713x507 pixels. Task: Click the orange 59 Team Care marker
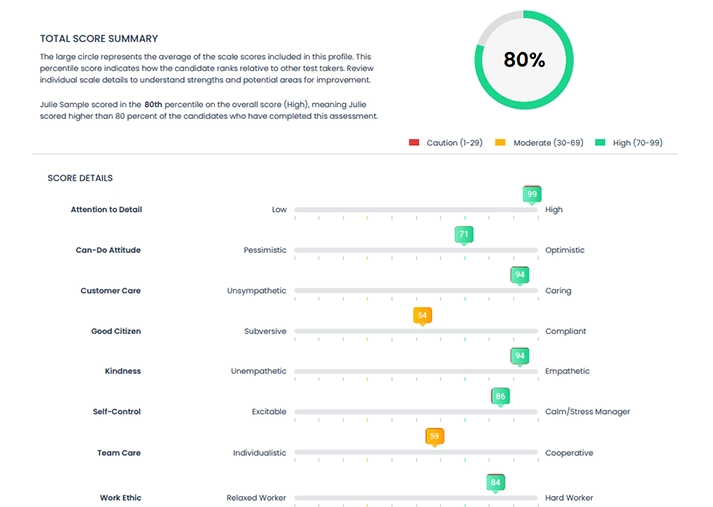tap(434, 437)
